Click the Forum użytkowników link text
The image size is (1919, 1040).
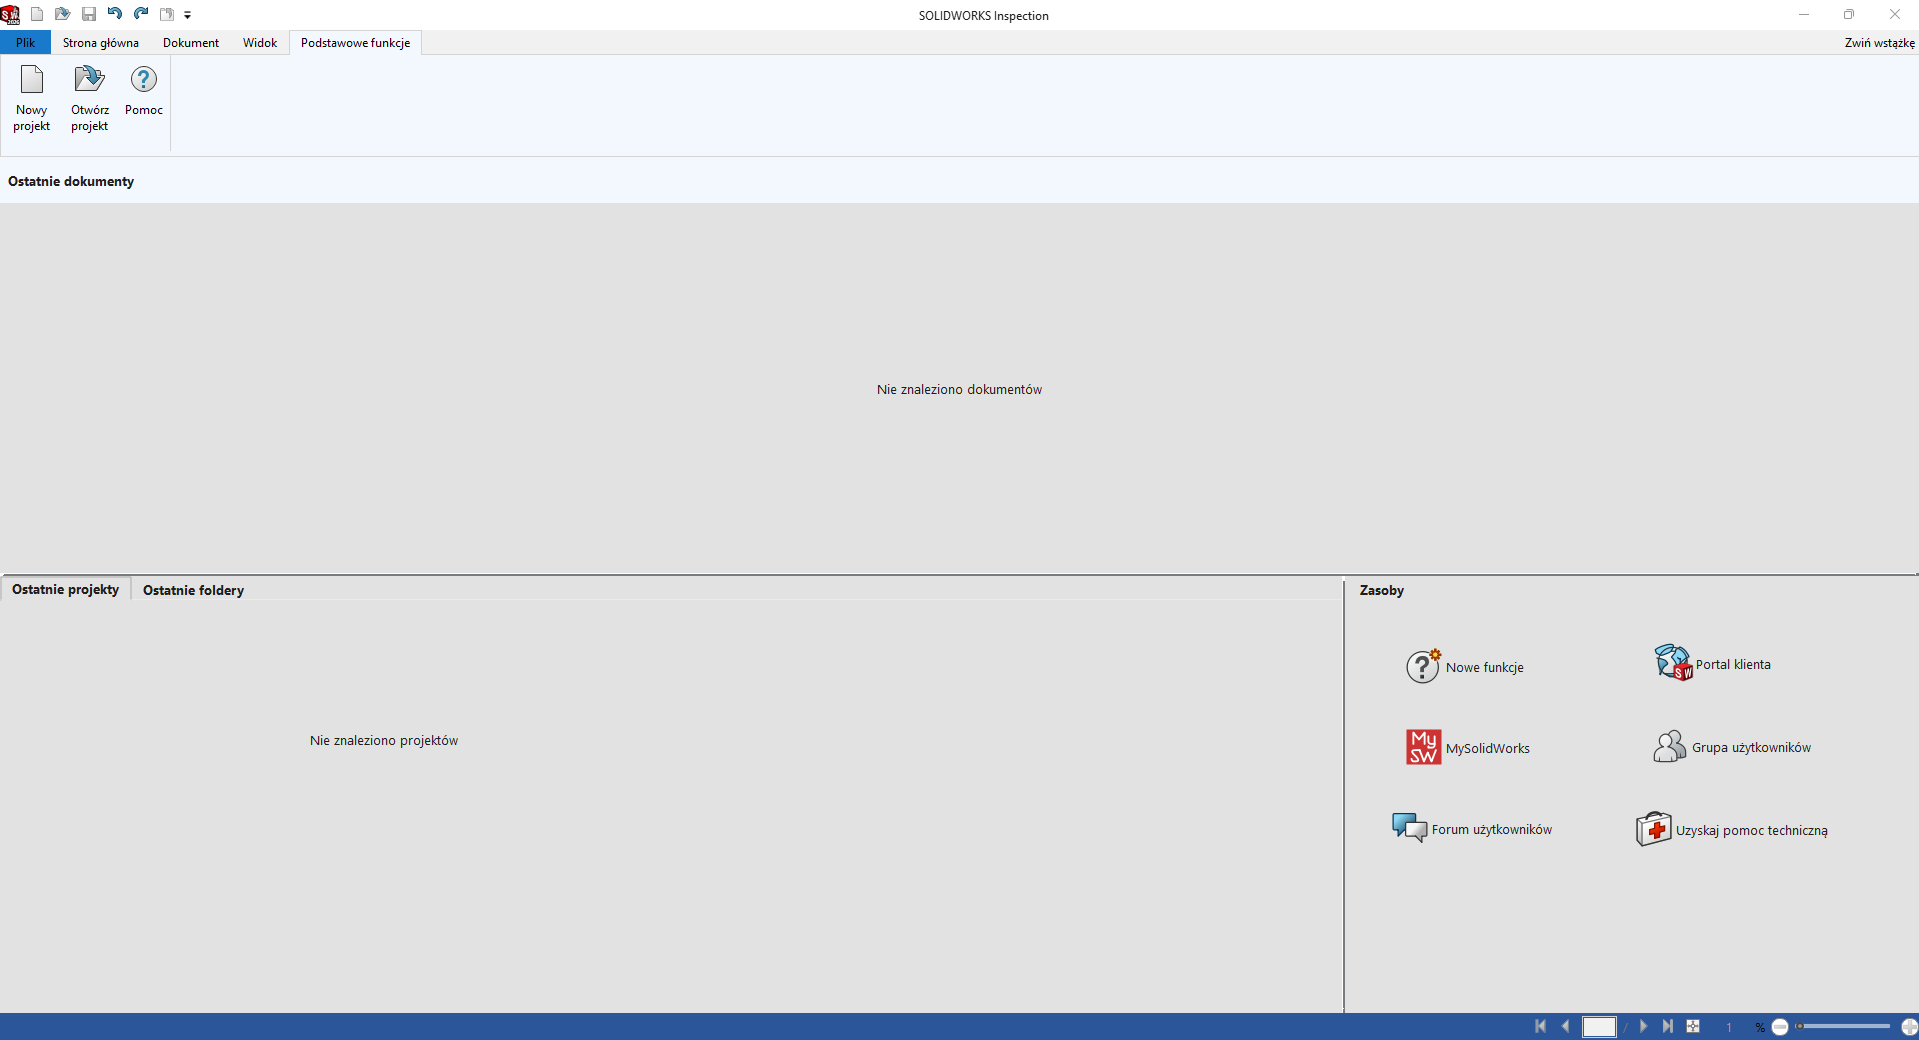(1492, 830)
